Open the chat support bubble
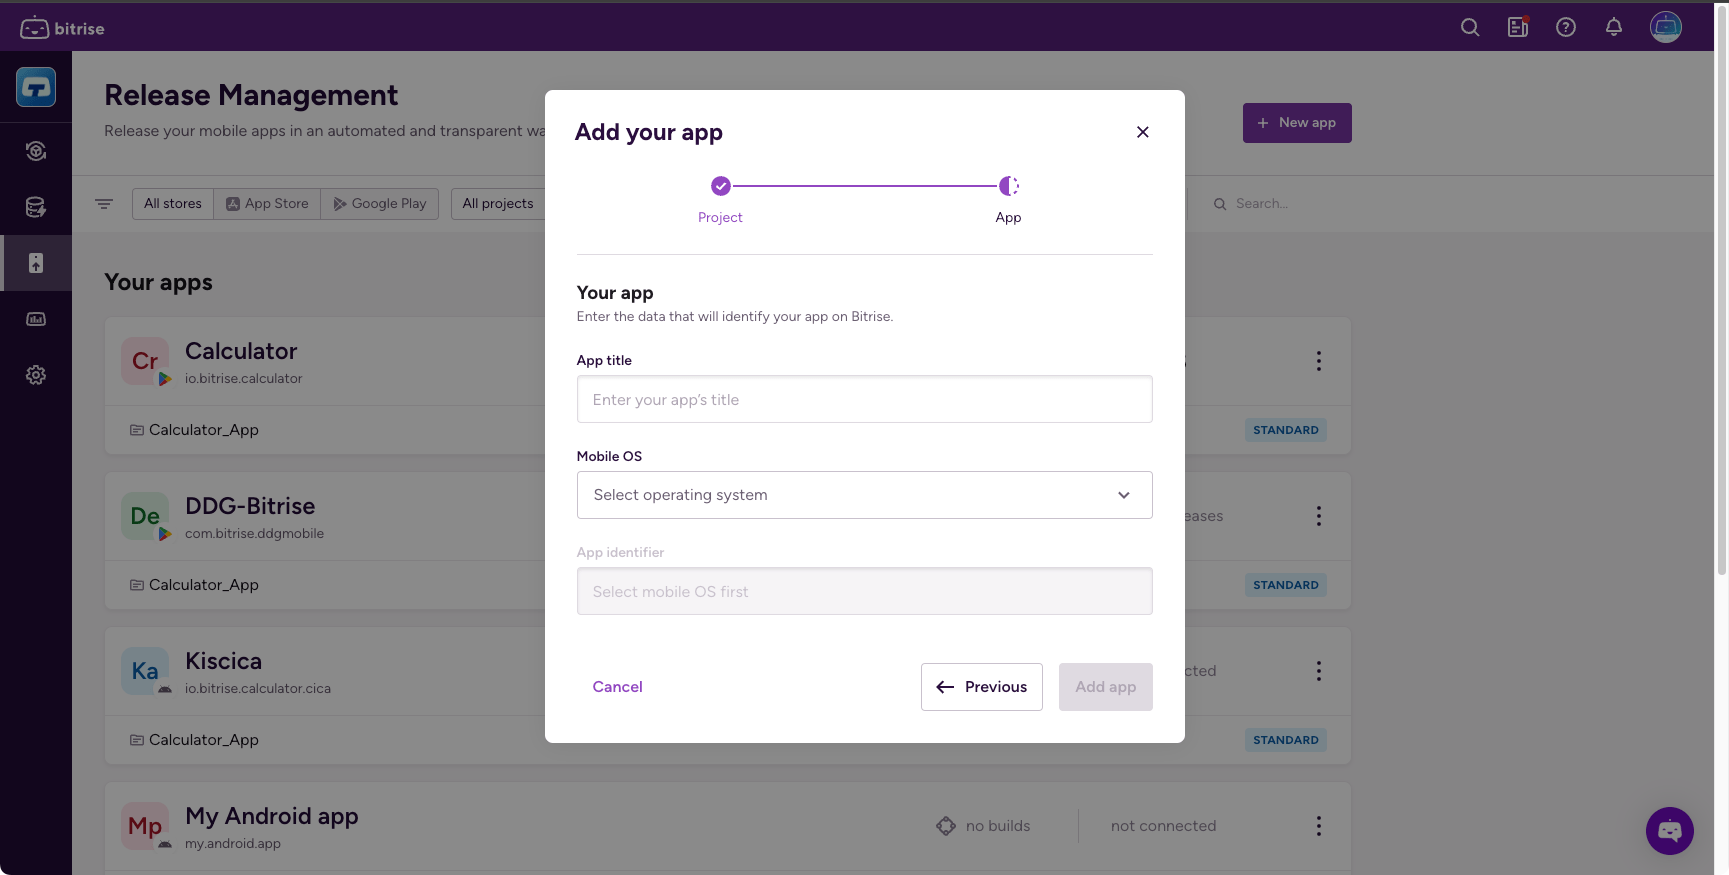1729x875 pixels. click(1670, 831)
